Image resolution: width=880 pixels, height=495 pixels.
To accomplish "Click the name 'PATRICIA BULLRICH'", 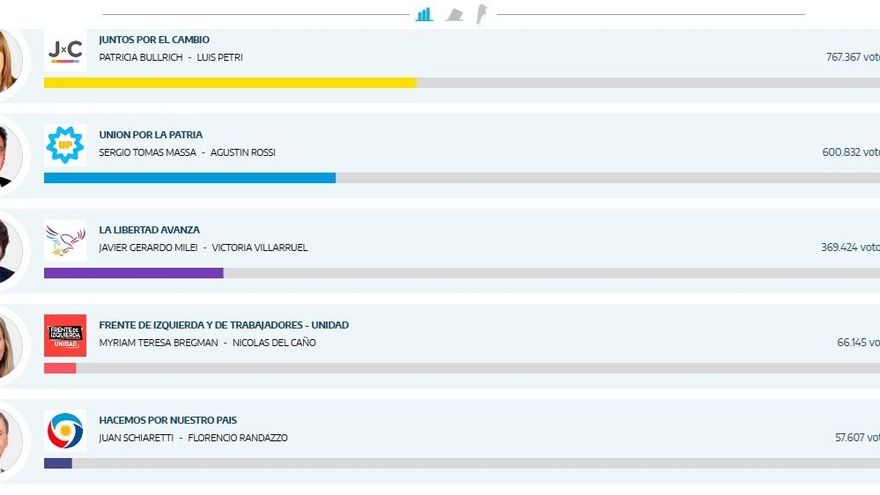I will (x=141, y=57).
